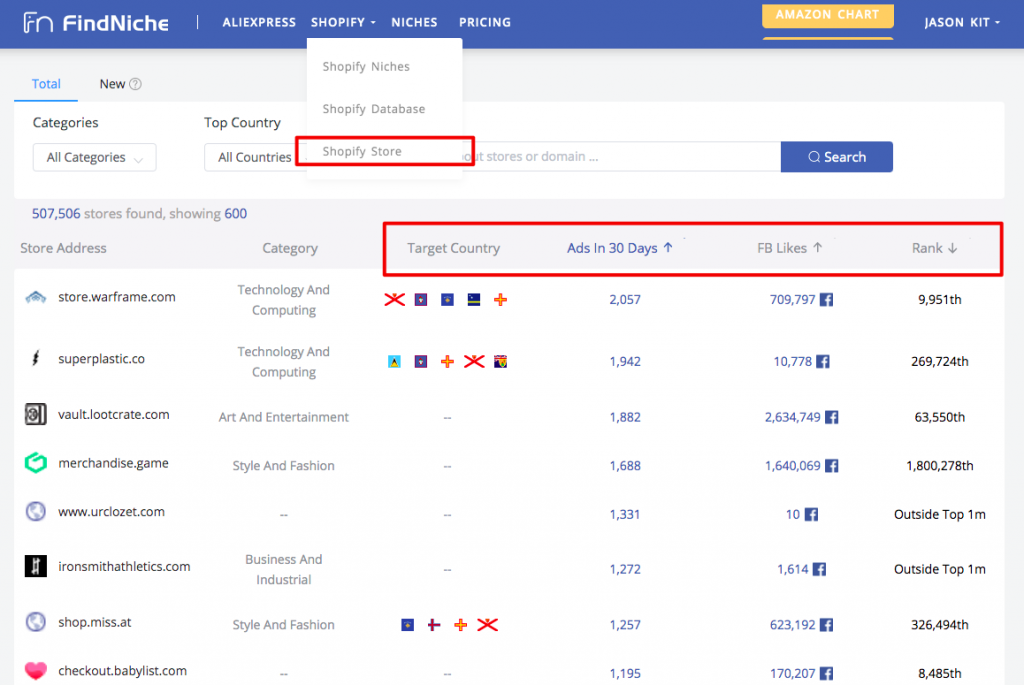Open the merchandise.game store link
This screenshot has height=685, width=1024.
tap(113, 463)
